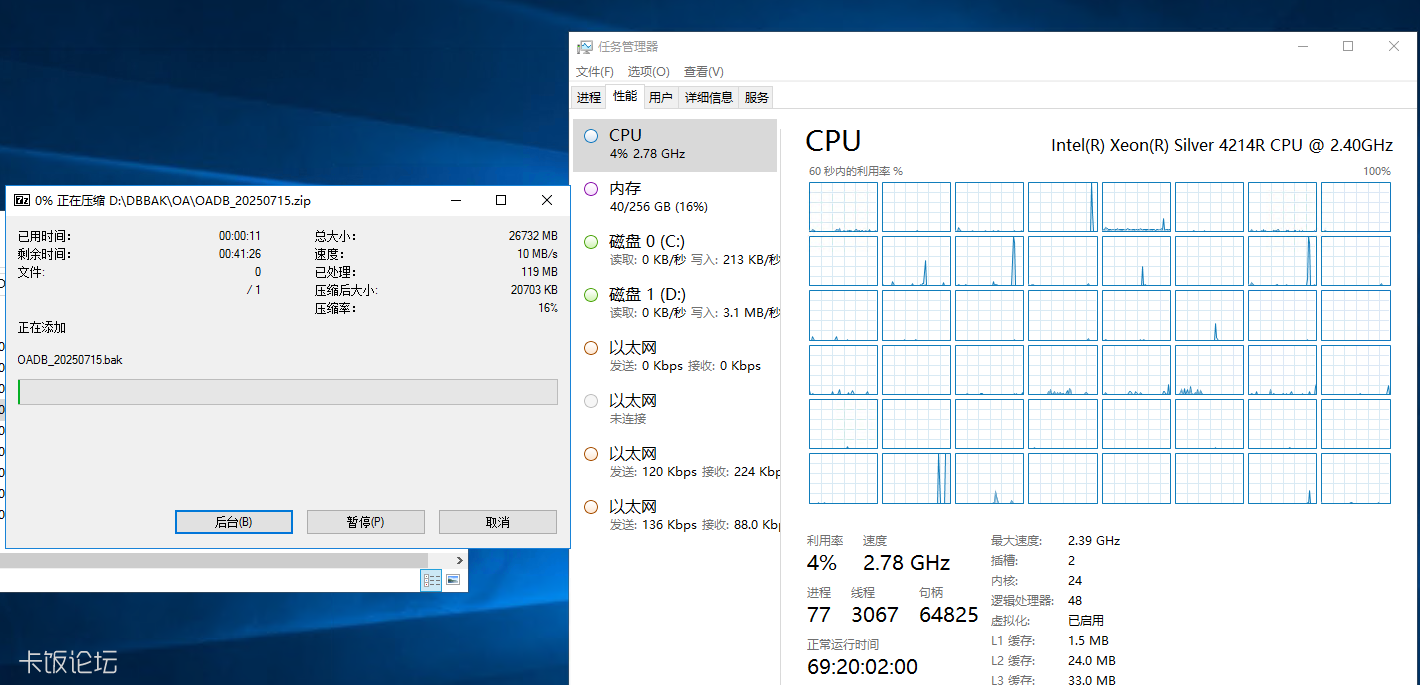The width and height of the screenshot is (1420, 685).
Task: Click the compression progress bar
Action: pos(288,392)
